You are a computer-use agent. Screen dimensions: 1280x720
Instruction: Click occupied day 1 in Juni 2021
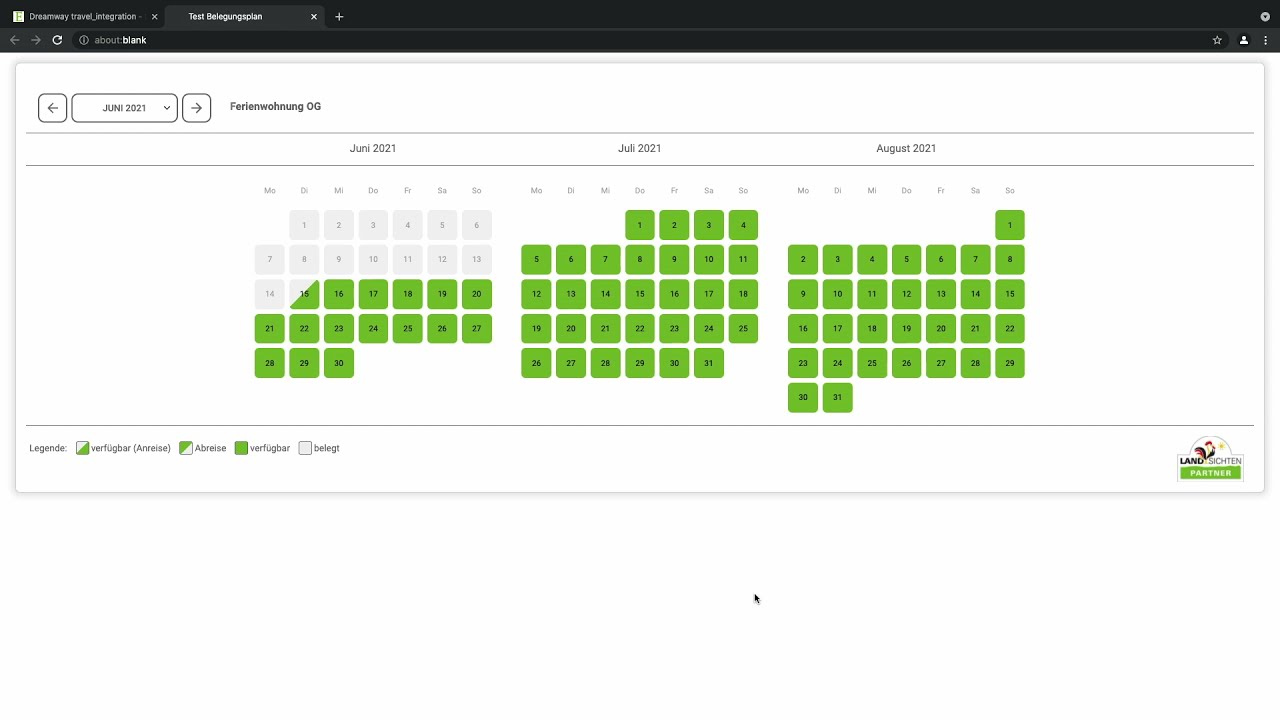click(x=304, y=225)
